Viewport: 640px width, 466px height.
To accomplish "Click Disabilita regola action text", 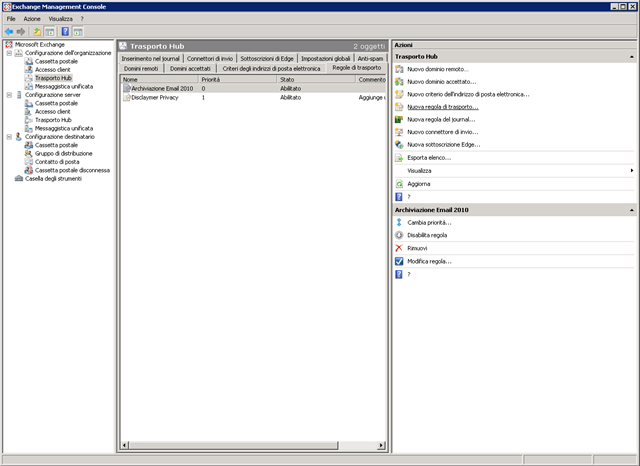I will coord(427,235).
